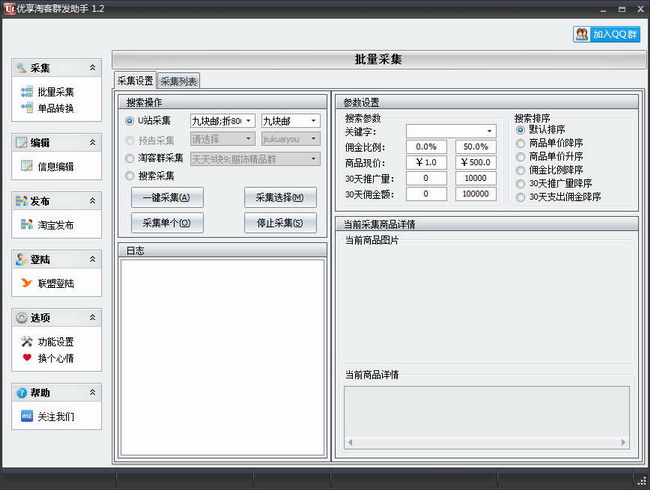This screenshot has width=650, height=490.
Task: Click the publish icon in 发布 header
Action: pyautogui.click(x=22, y=201)
